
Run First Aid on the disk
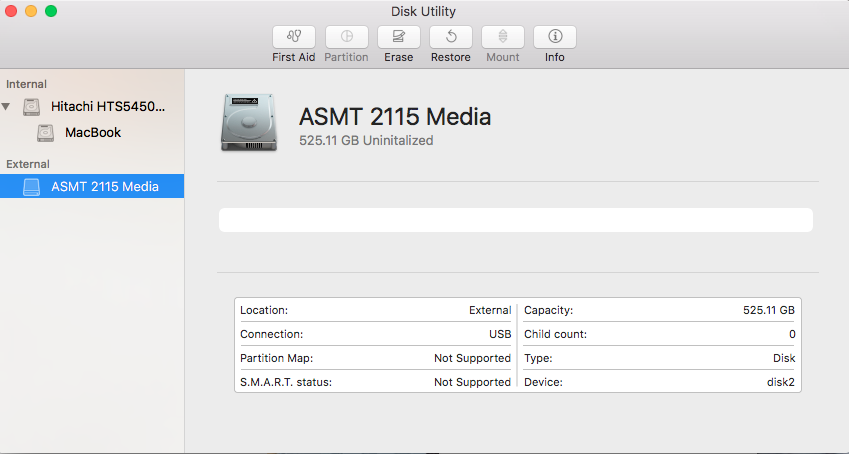pyautogui.click(x=294, y=37)
